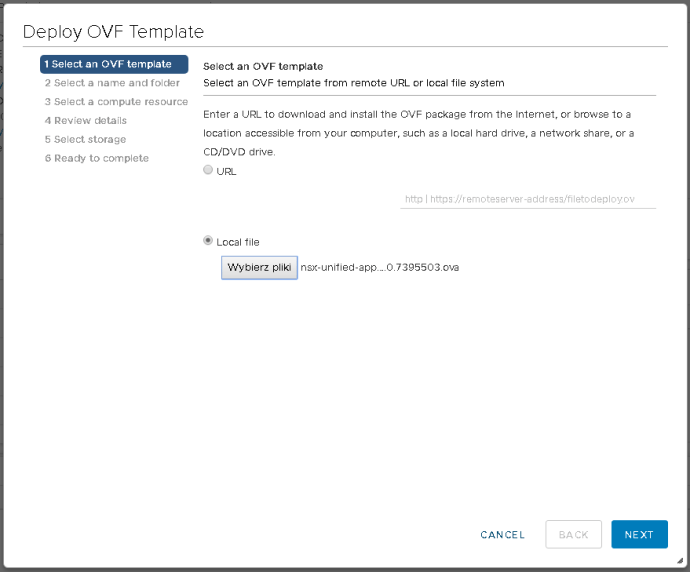Select the Local file radio button
Viewport: 690px width, 572px height.
pos(208,241)
